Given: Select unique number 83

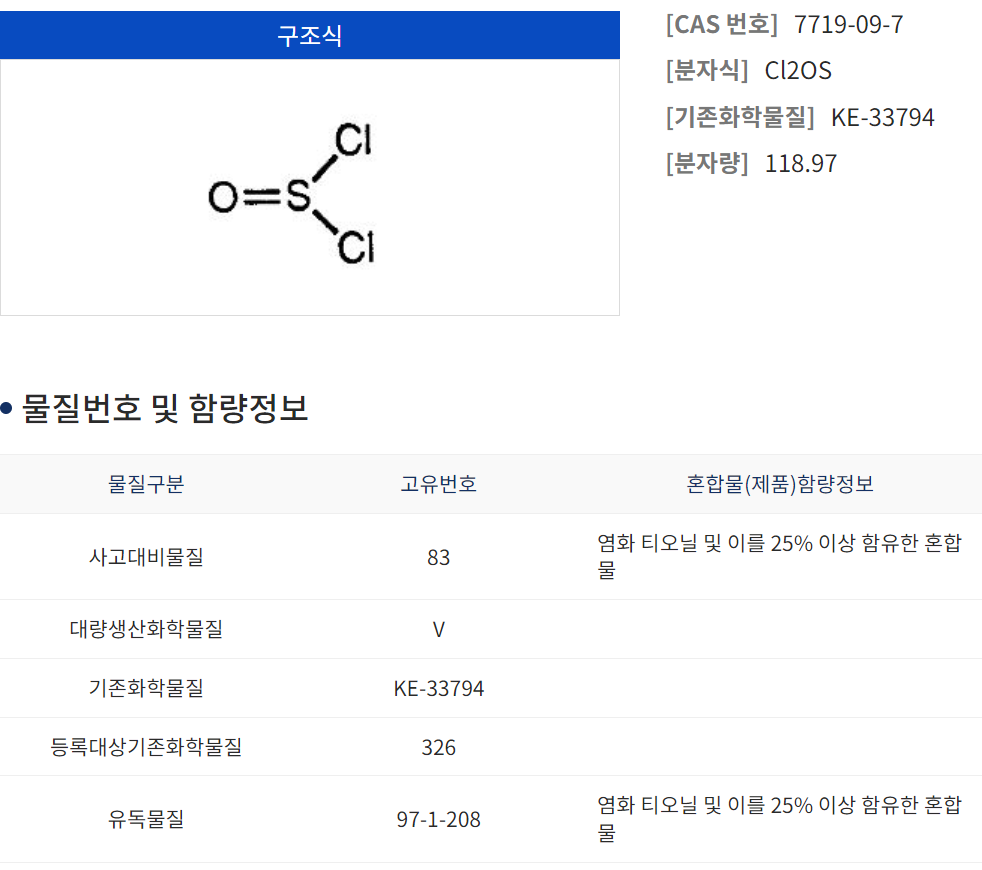Looking at the screenshot, I should (438, 557).
